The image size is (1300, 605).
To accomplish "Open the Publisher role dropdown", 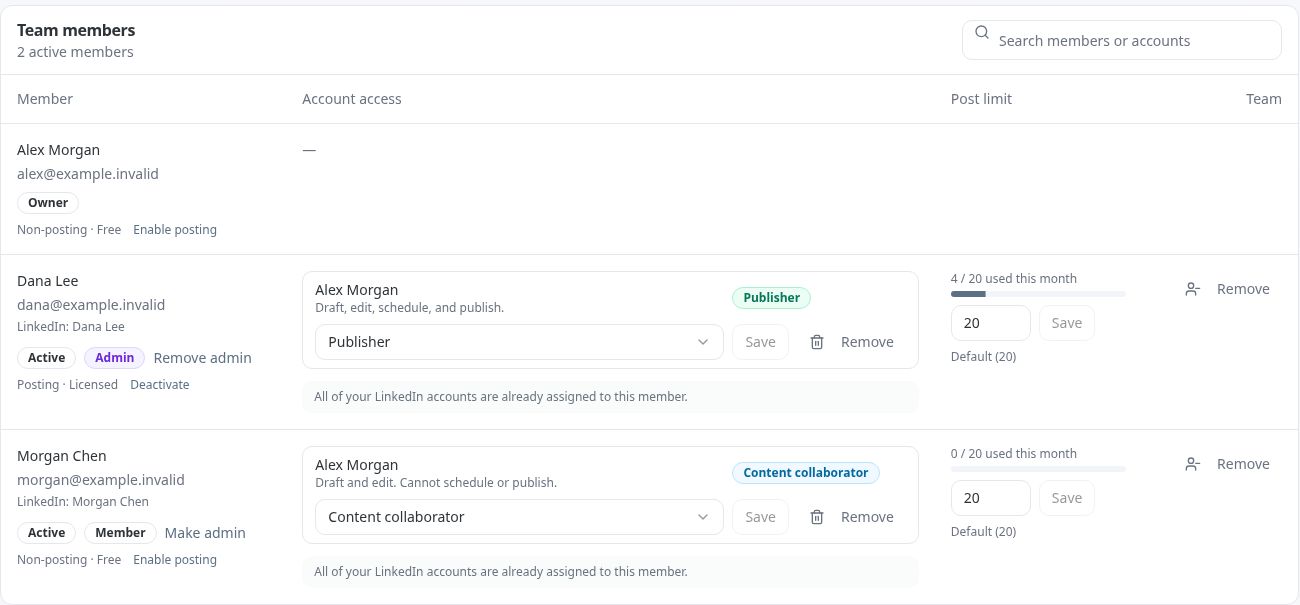I will click(519, 342).
